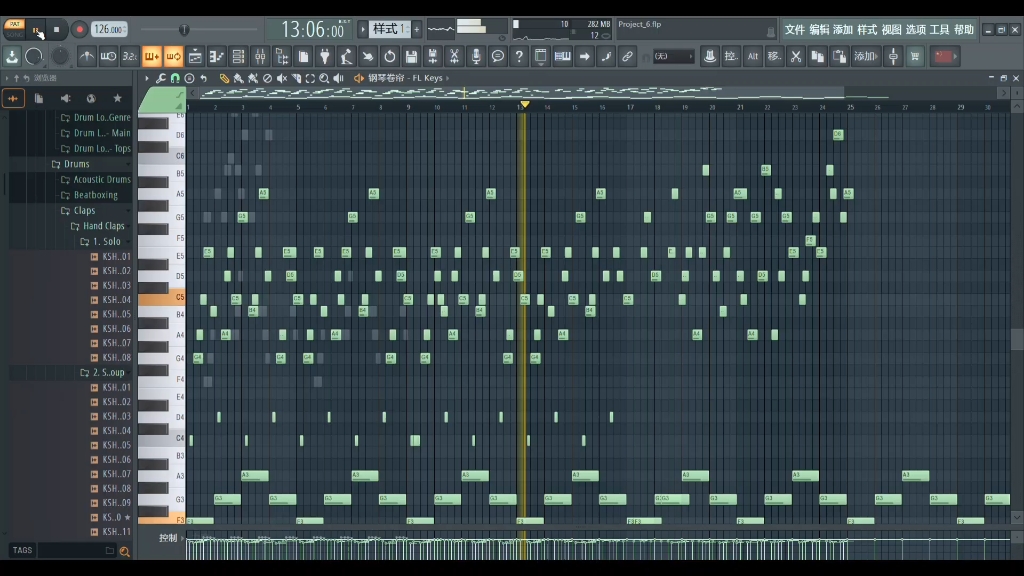Screen dimensions: 1024x576
Task: Disable the overdub recording button
Action: (152, 56)
